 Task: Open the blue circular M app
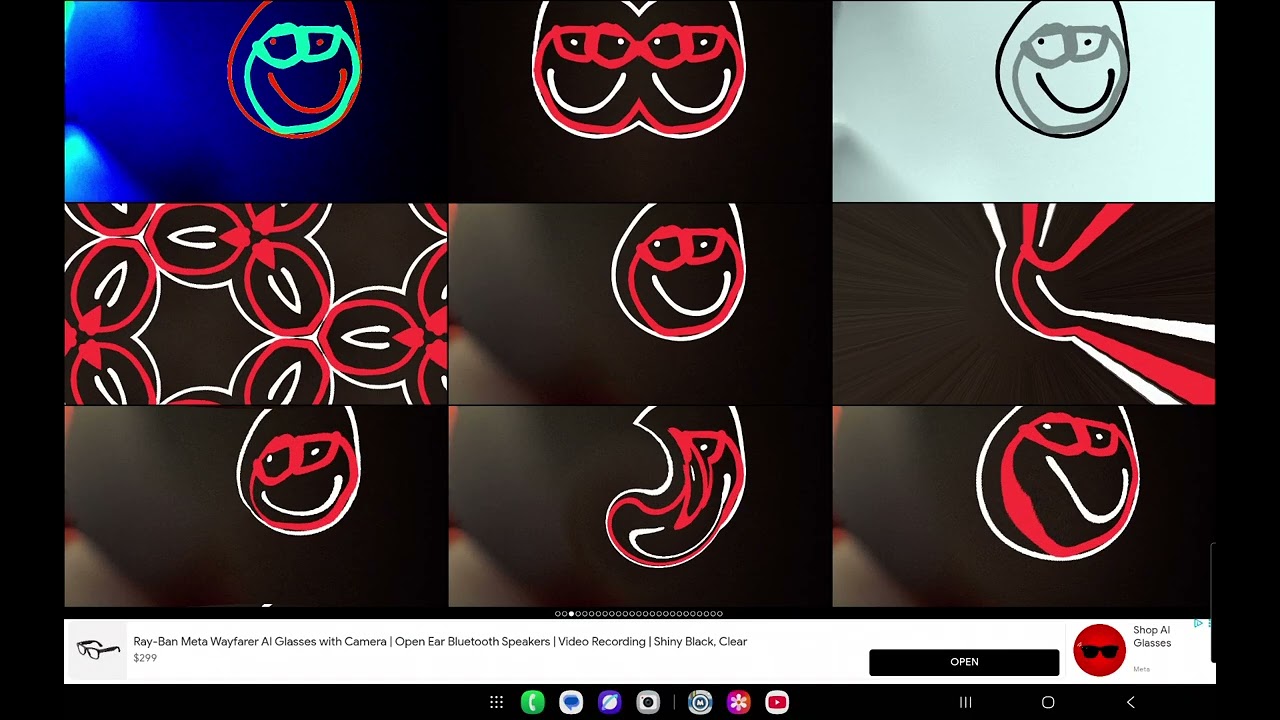(700, 703)
